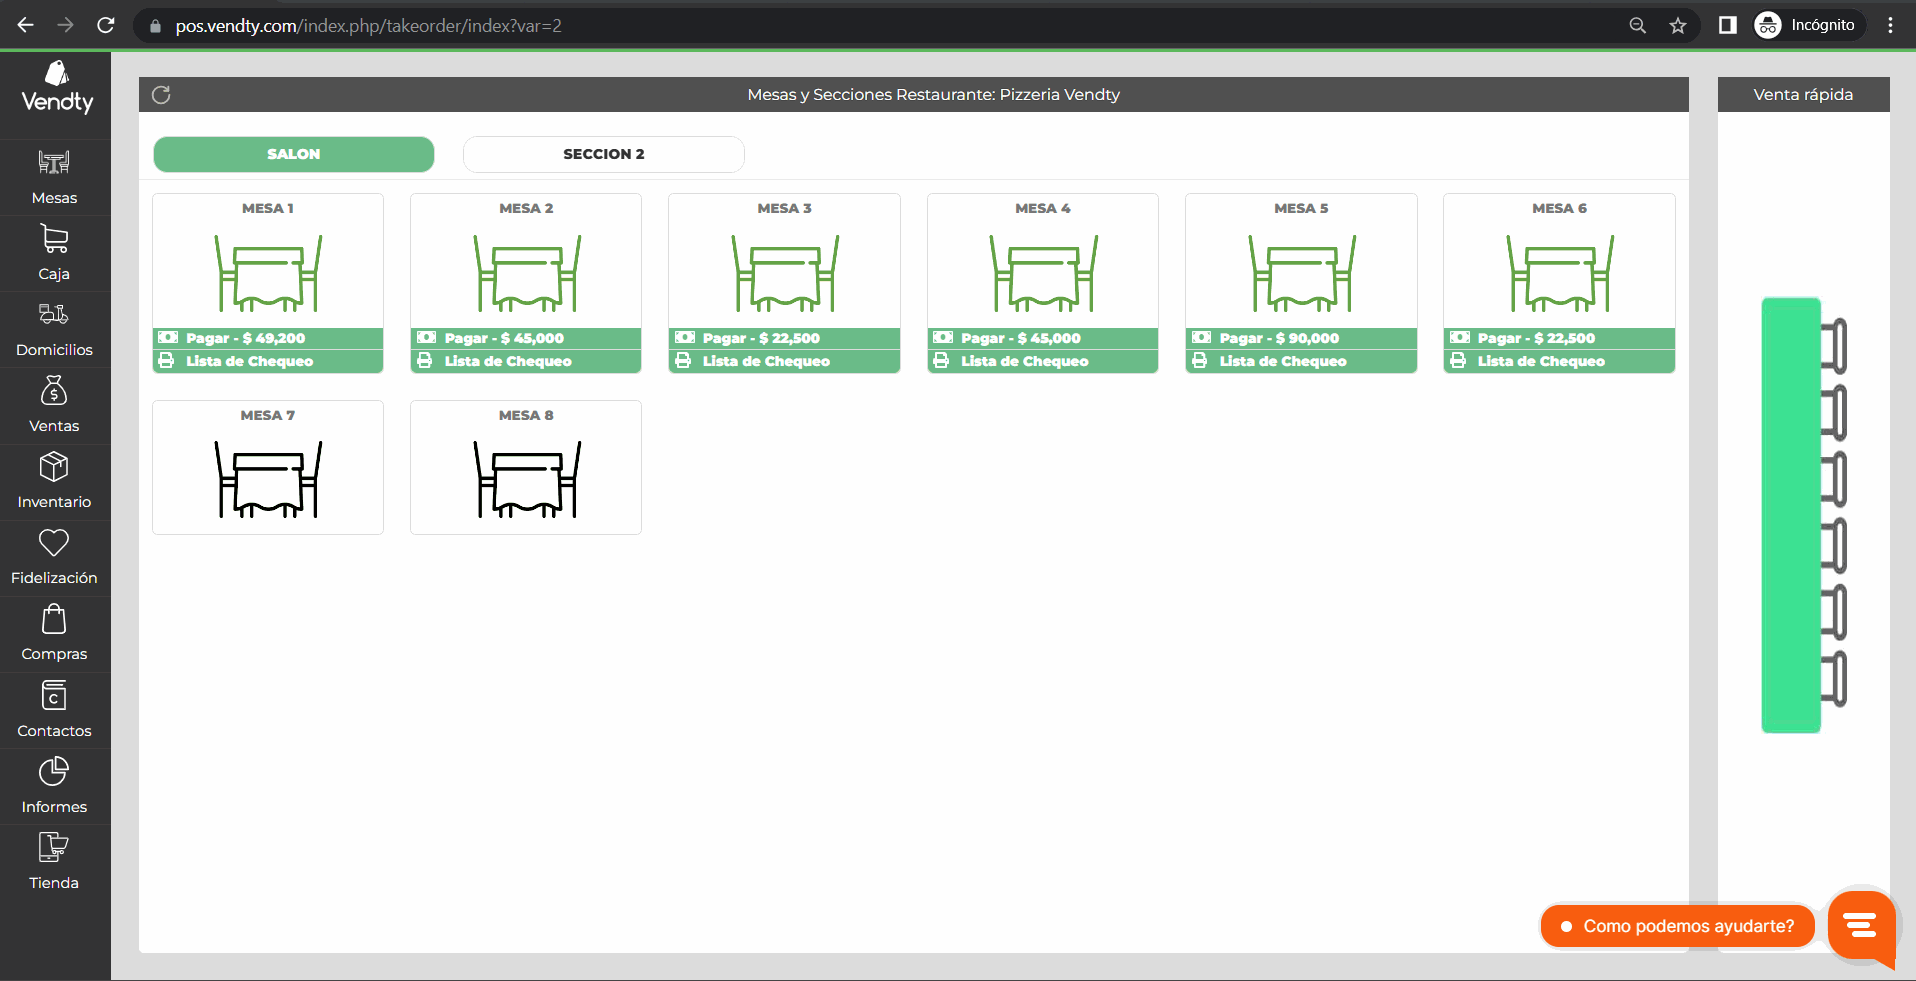Click the green bar counter graphic

pos(1803,515)
